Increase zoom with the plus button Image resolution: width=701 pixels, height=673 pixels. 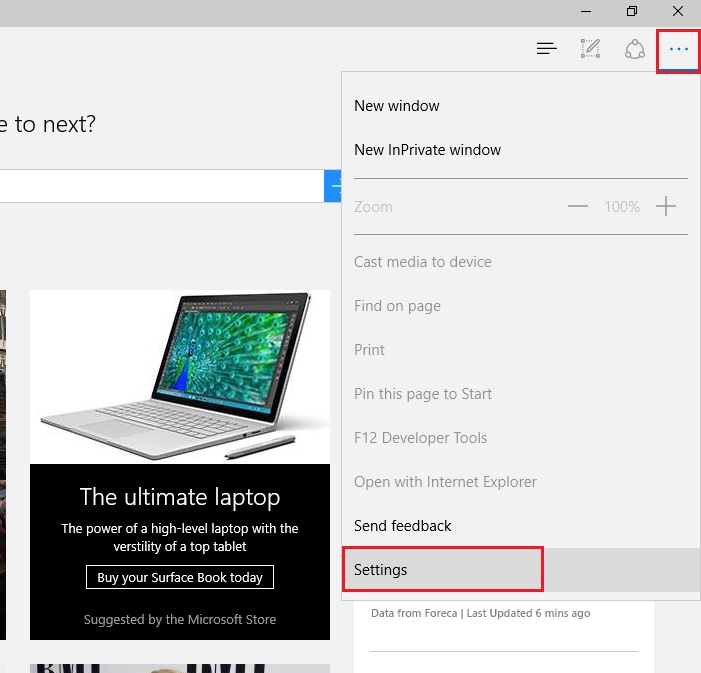pos(666,206)
